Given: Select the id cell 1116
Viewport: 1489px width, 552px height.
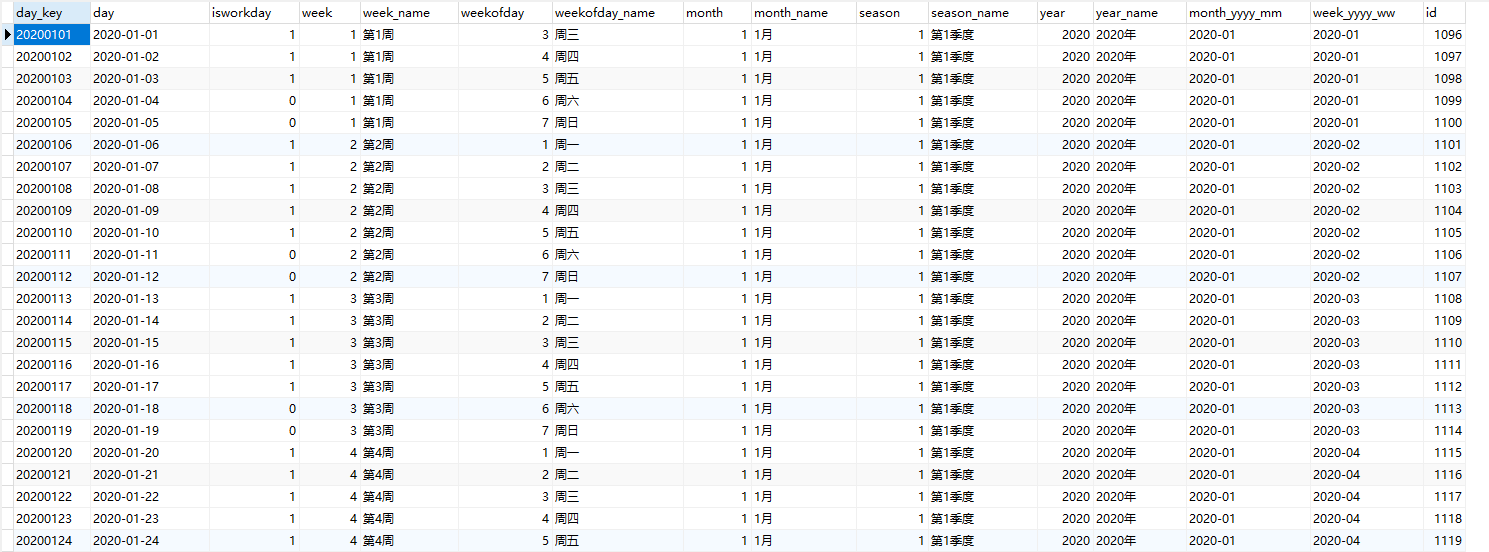Looking at the screenshot, I should point(1444,475).
